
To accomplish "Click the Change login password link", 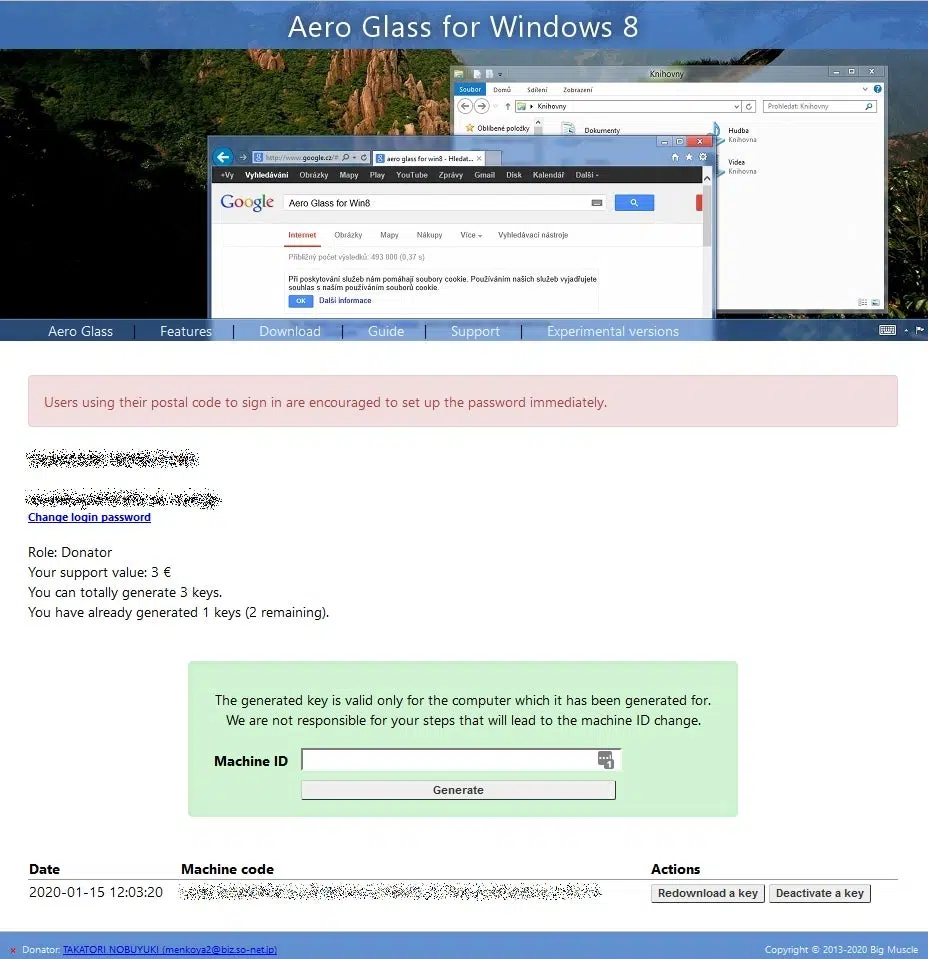I will point(89,517).
